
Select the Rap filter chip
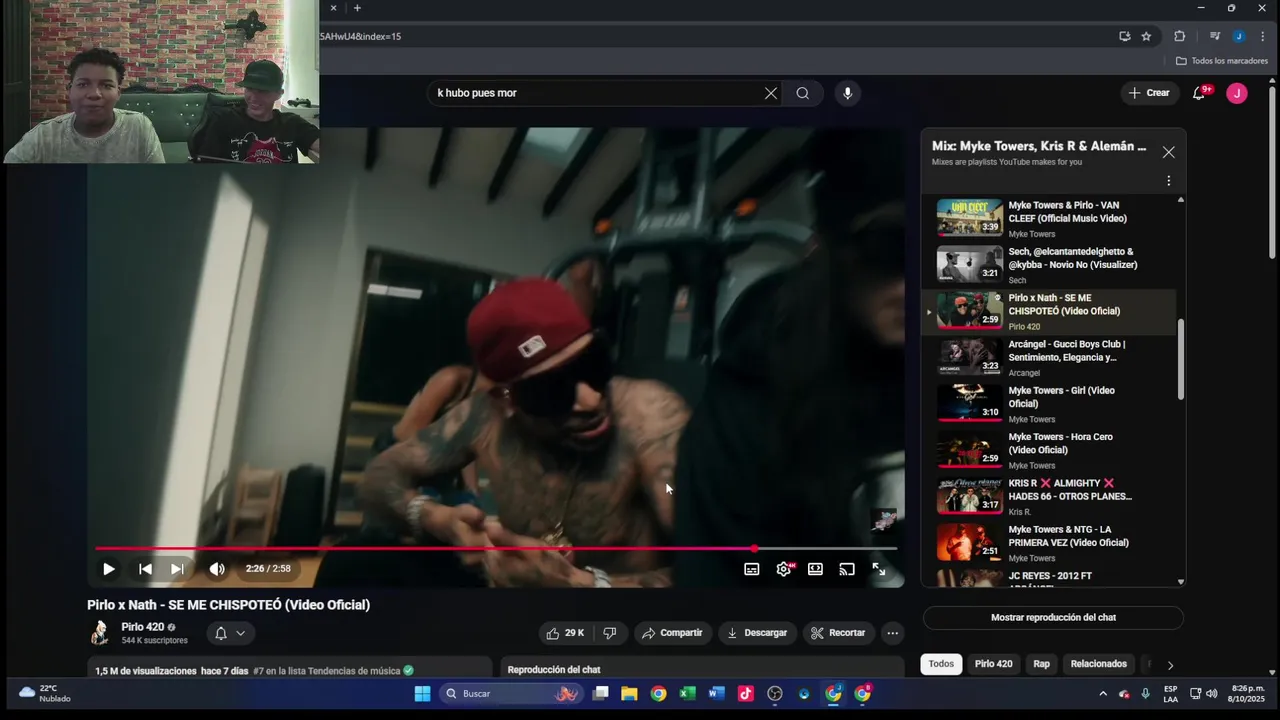[x=1041, y=664]
